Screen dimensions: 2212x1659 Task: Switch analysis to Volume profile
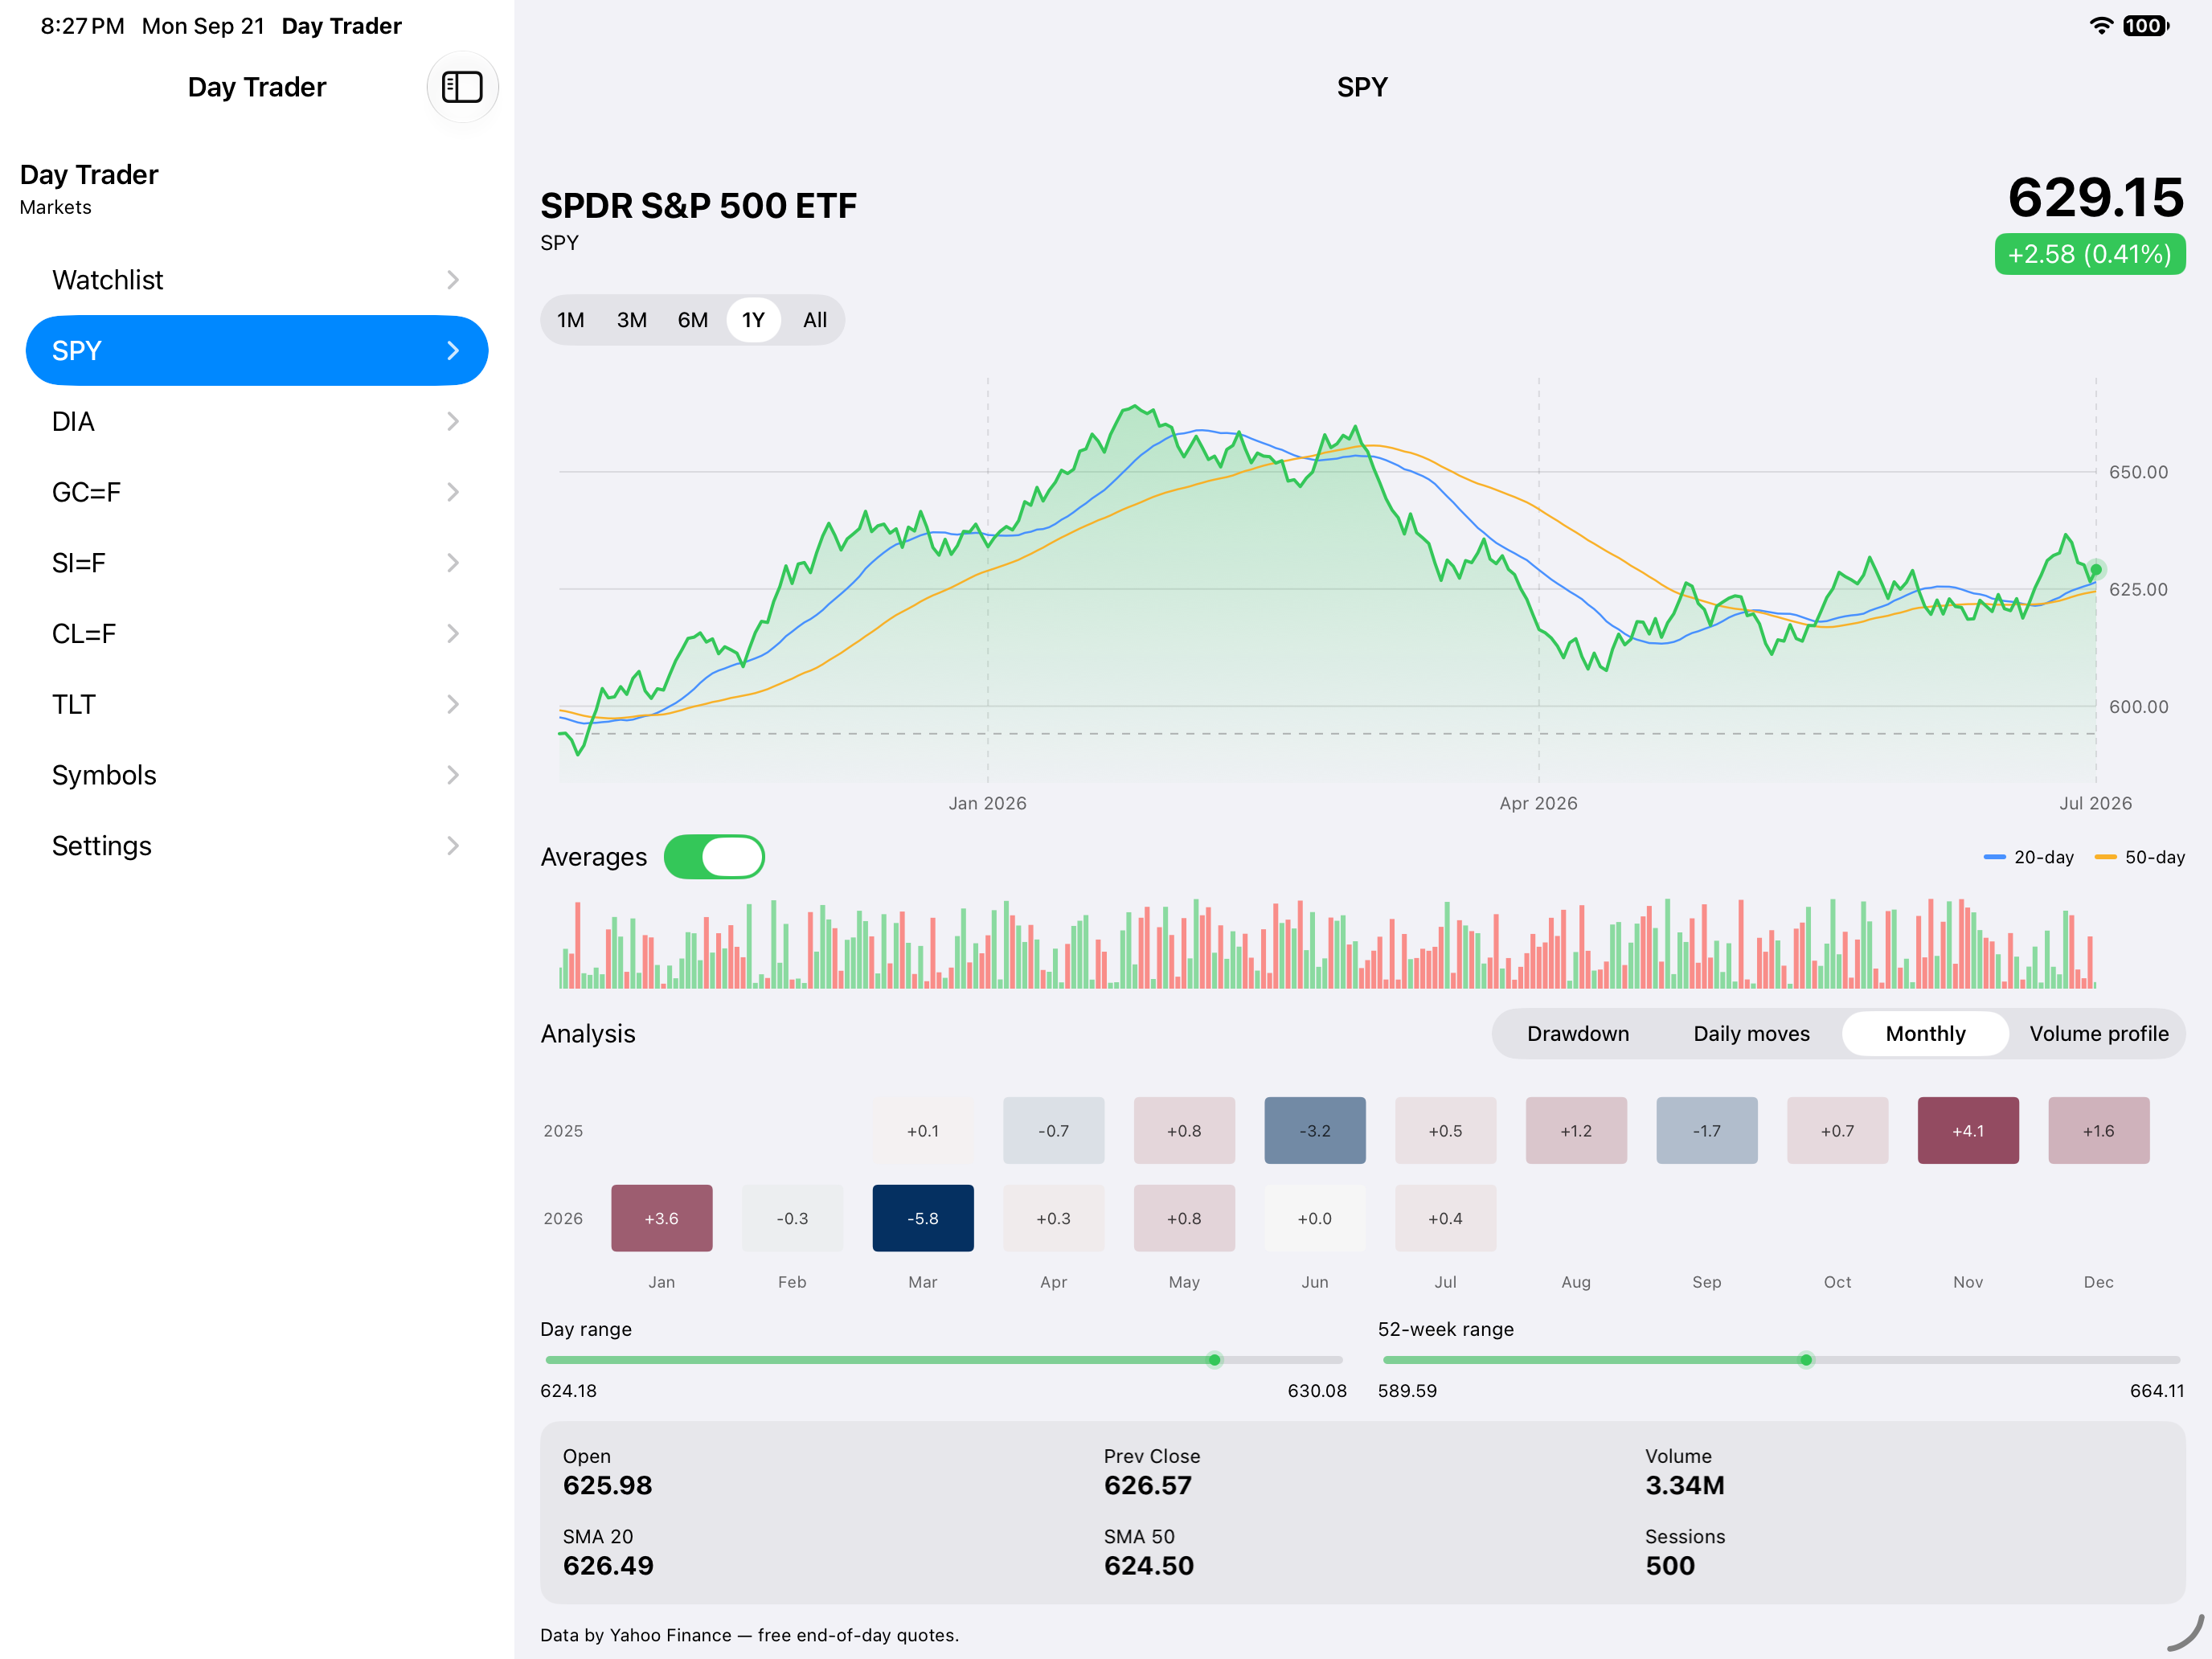[2099, 1034]
